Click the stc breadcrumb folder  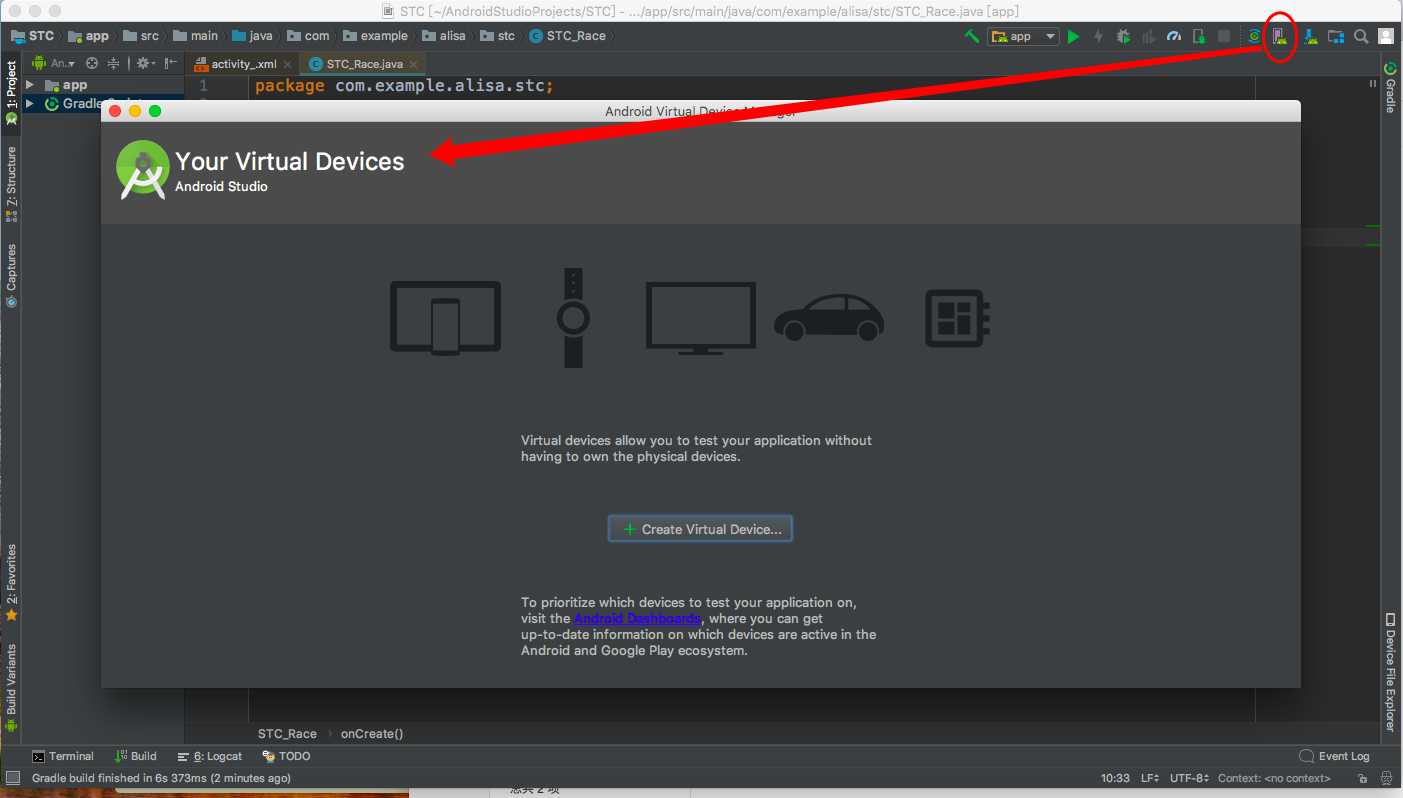(x=498, y=36)
